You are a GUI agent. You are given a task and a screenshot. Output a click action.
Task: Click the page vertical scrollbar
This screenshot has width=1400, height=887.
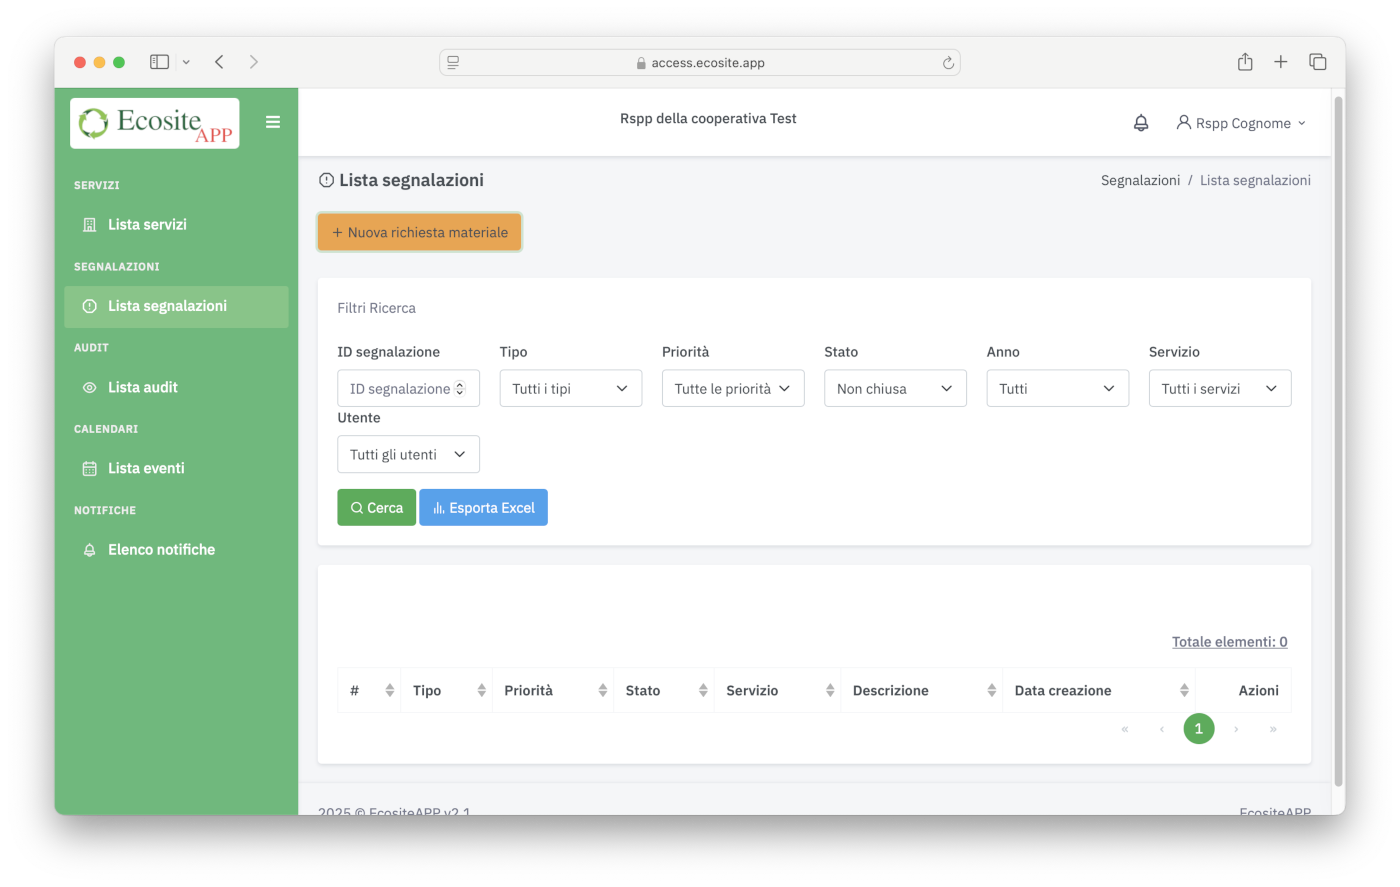[x=1339, y=440]
